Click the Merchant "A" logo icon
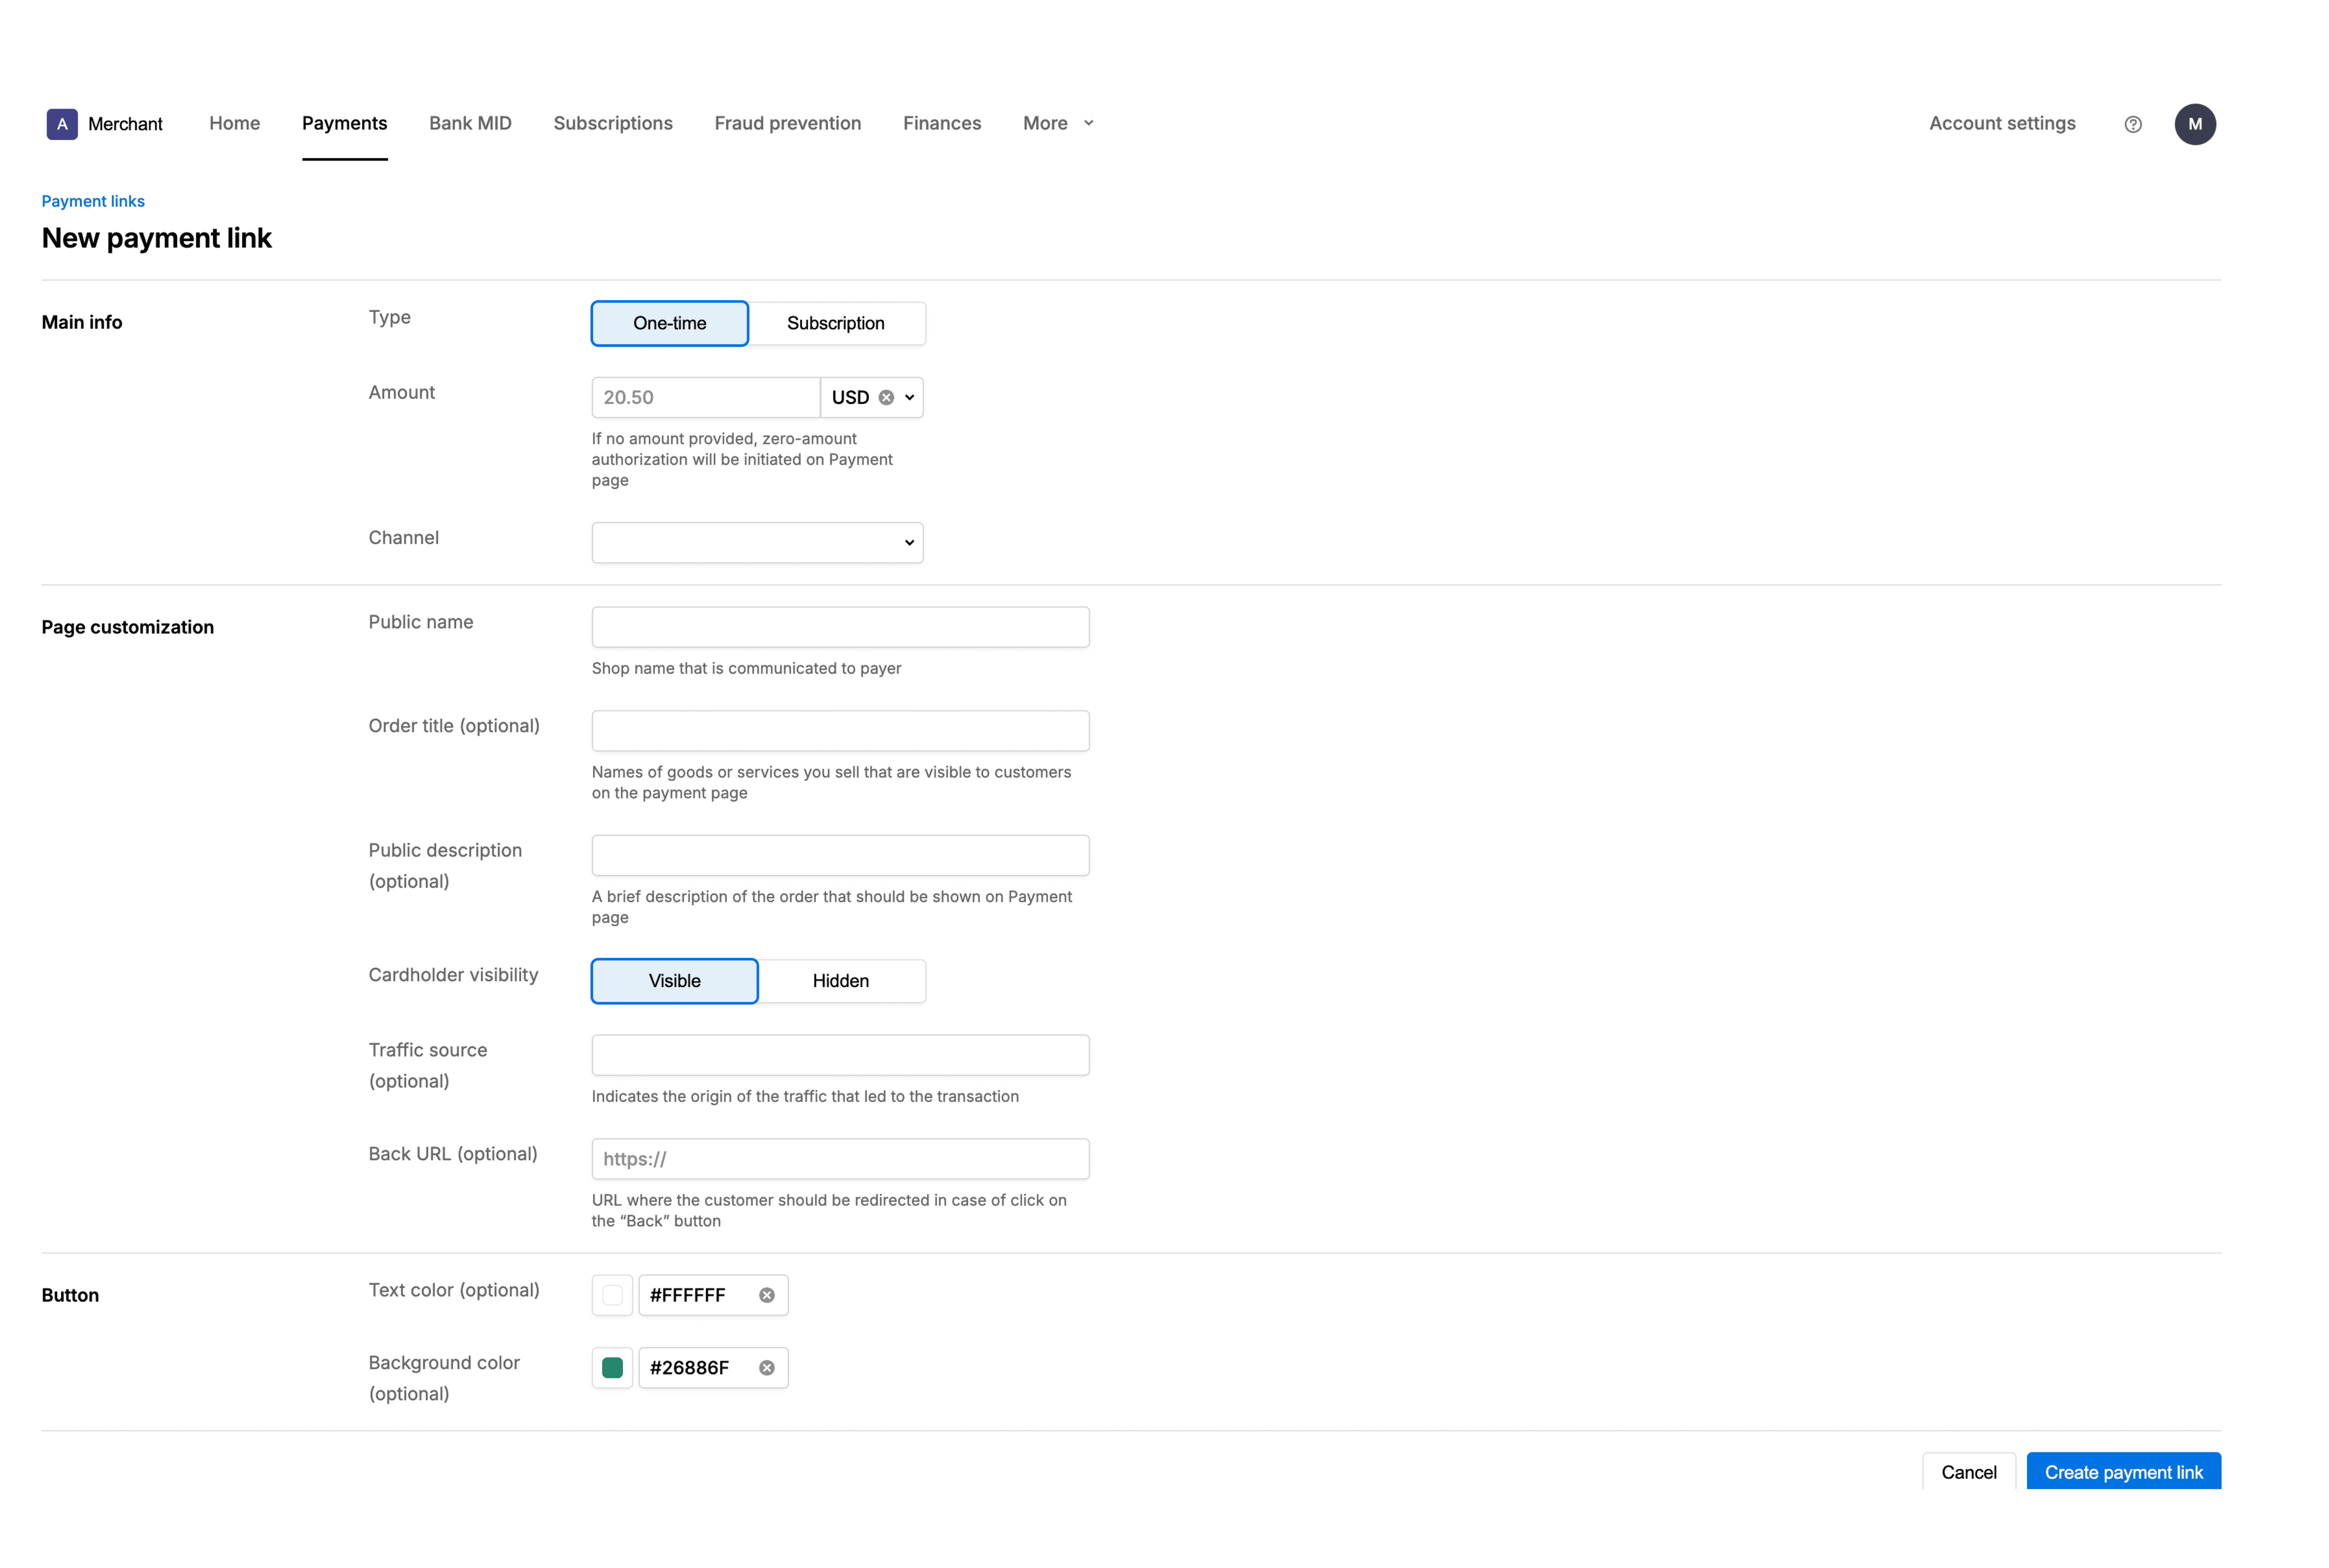 (61, 124)
